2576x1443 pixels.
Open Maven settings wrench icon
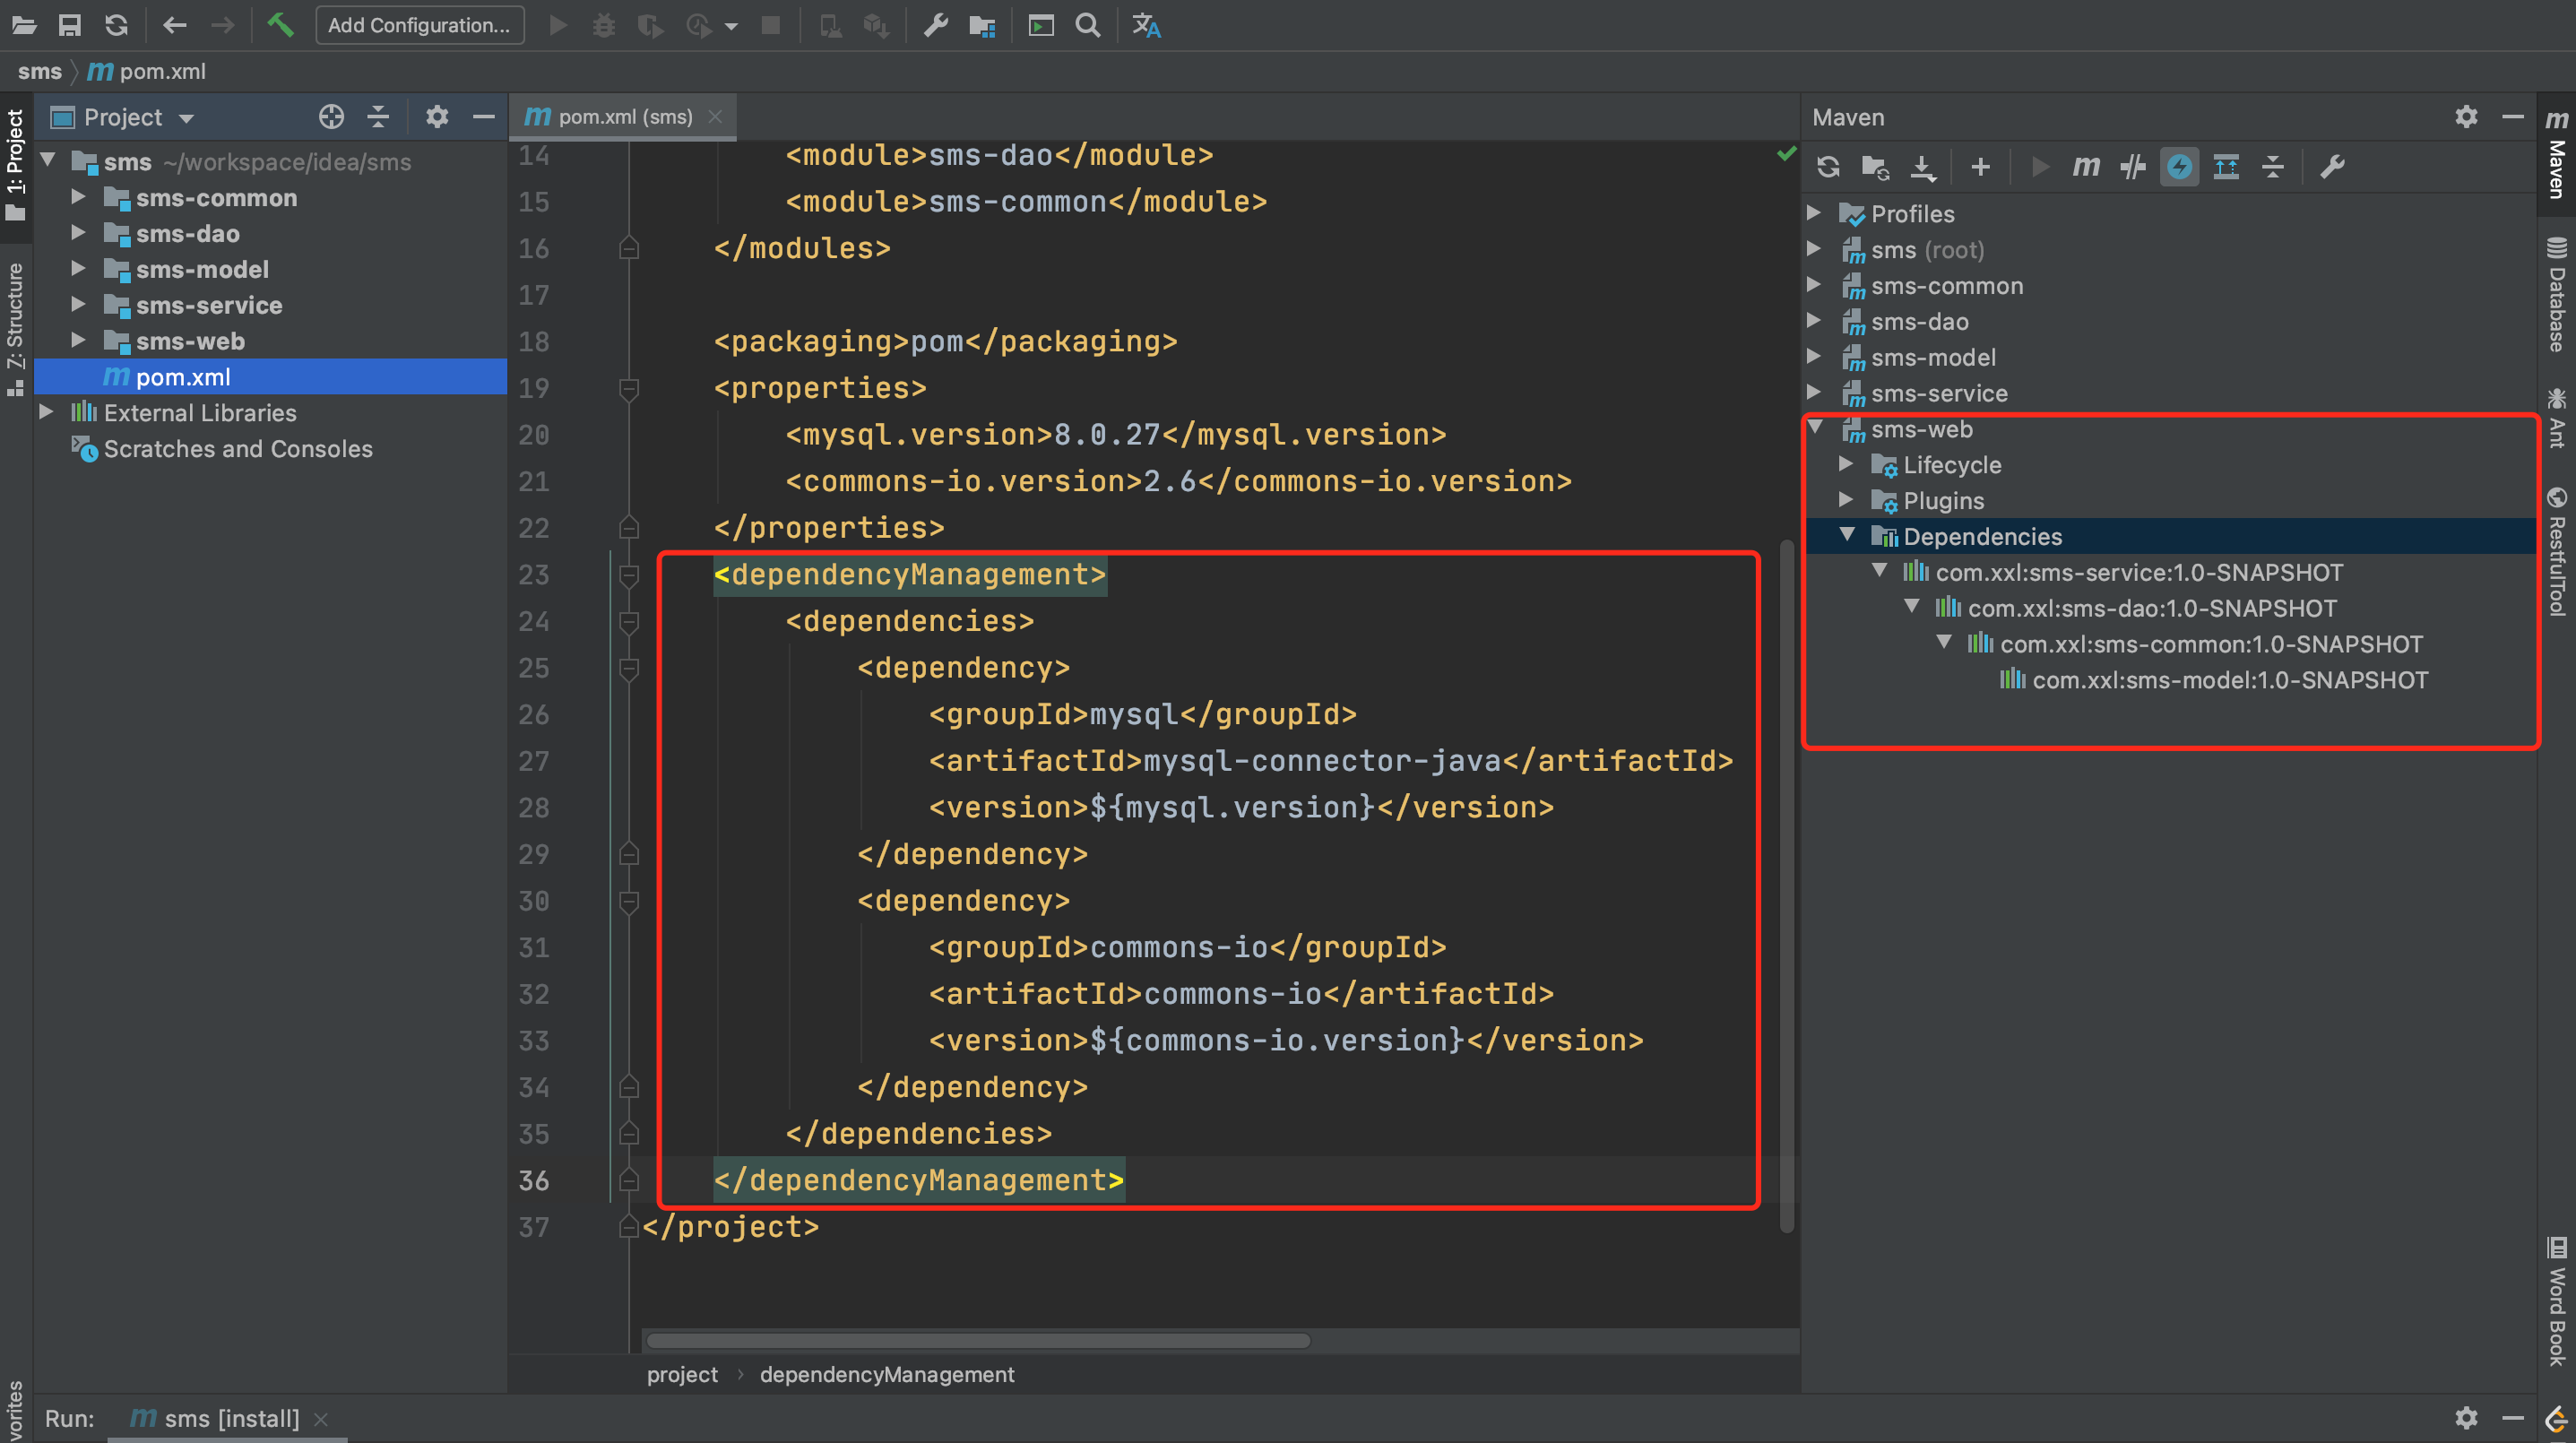click(x=2332, y=167)
